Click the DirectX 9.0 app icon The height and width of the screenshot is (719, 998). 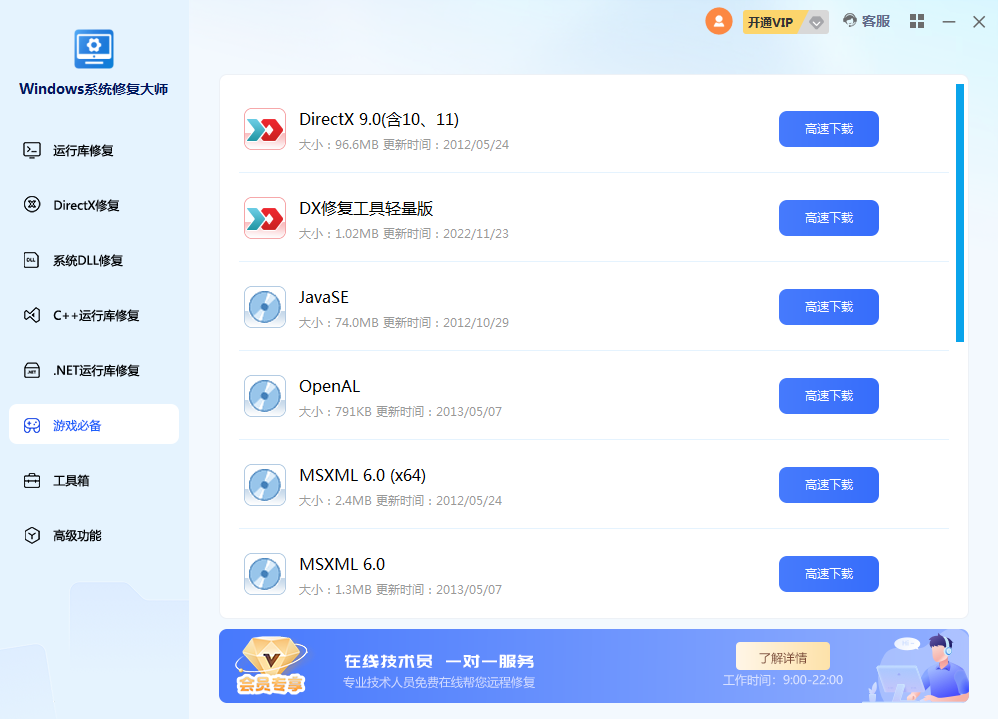[265, 129]
